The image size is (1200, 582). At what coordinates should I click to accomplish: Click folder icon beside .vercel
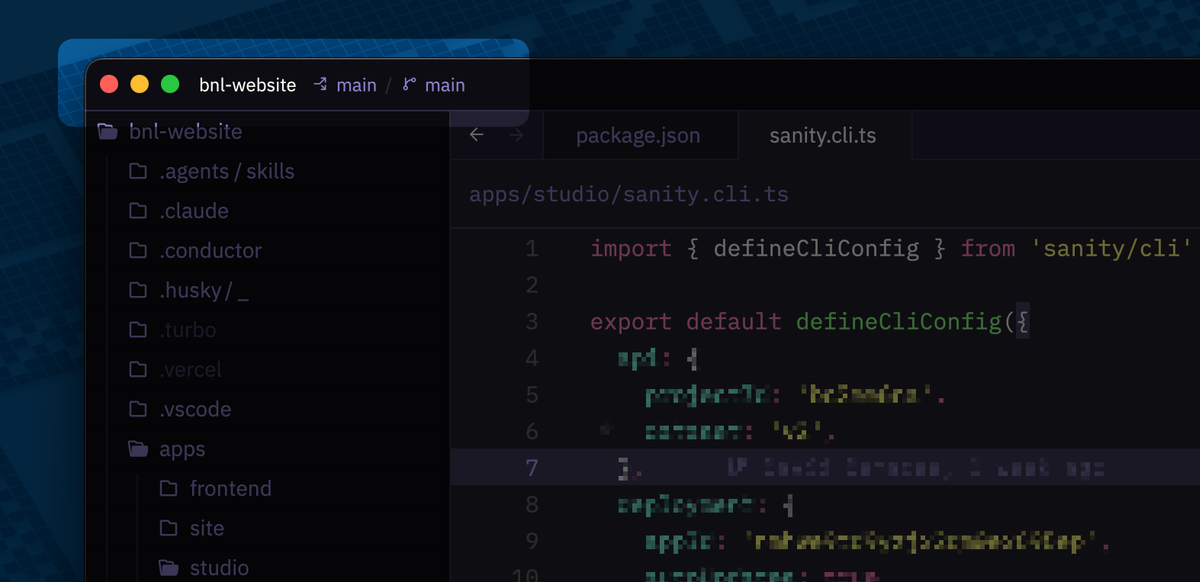138,370
